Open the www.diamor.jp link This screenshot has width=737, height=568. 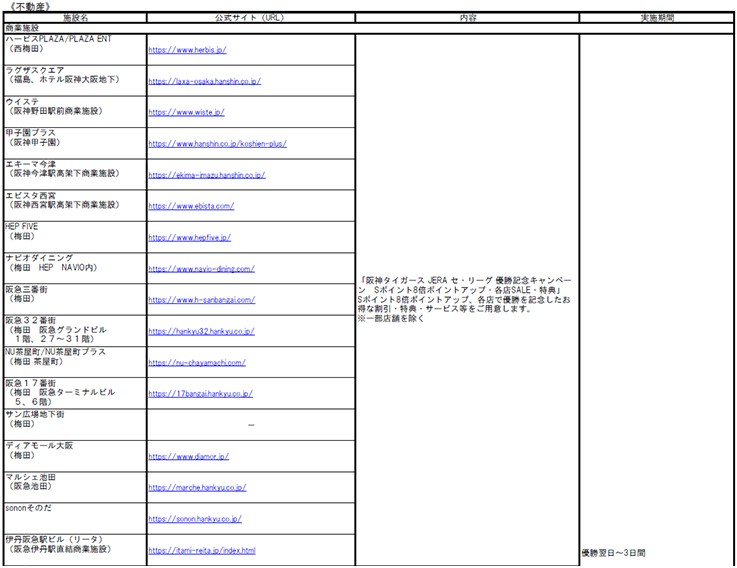[188, 457]
